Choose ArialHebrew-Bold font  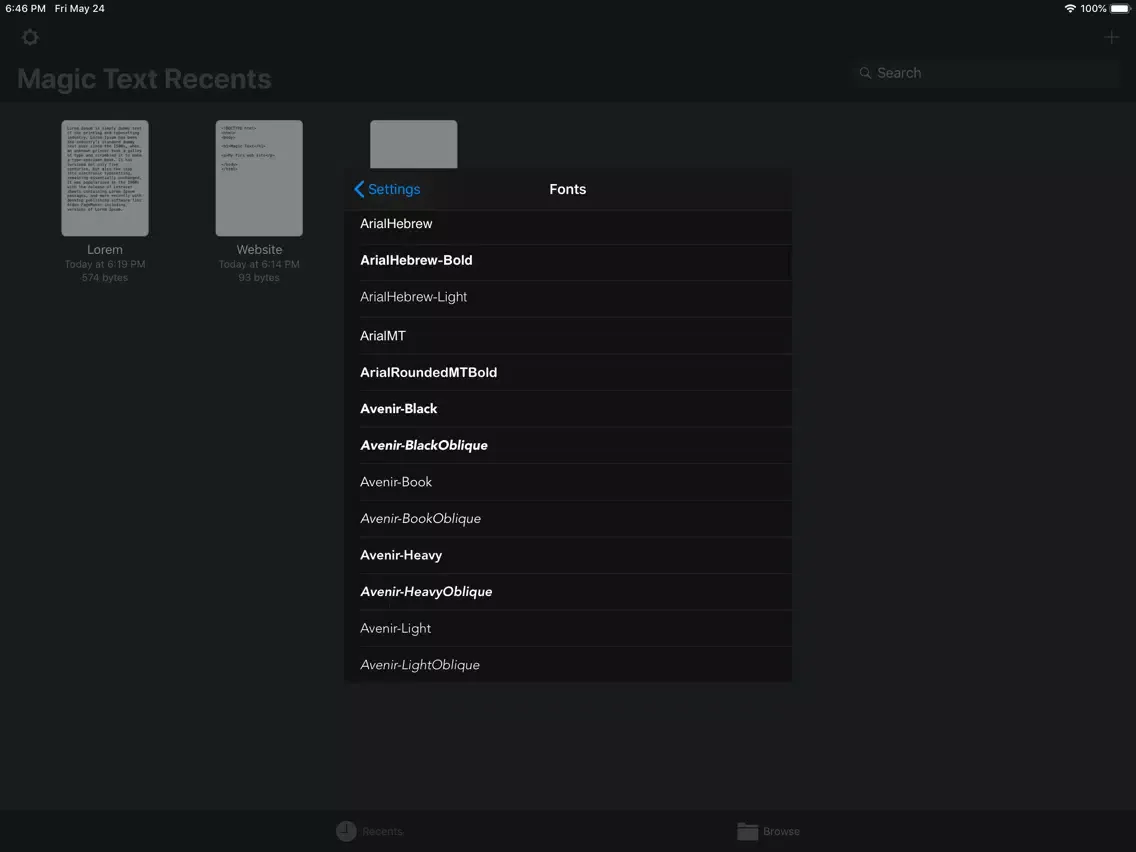[567, 260]
